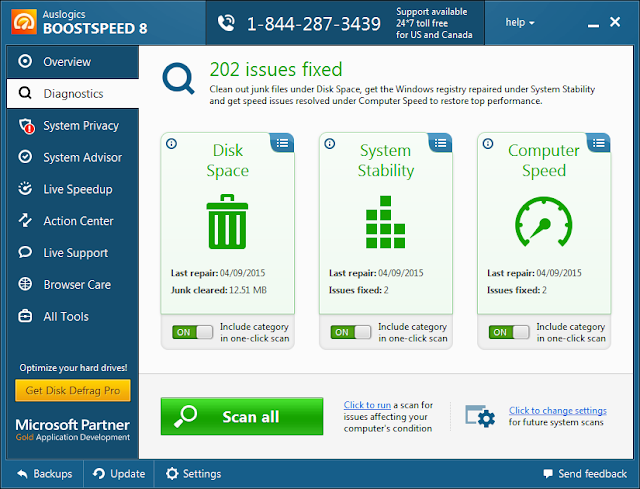Click the Auslogics BoostSpeed logo icon
Screen dimensions: 640x489
[24, 21]
